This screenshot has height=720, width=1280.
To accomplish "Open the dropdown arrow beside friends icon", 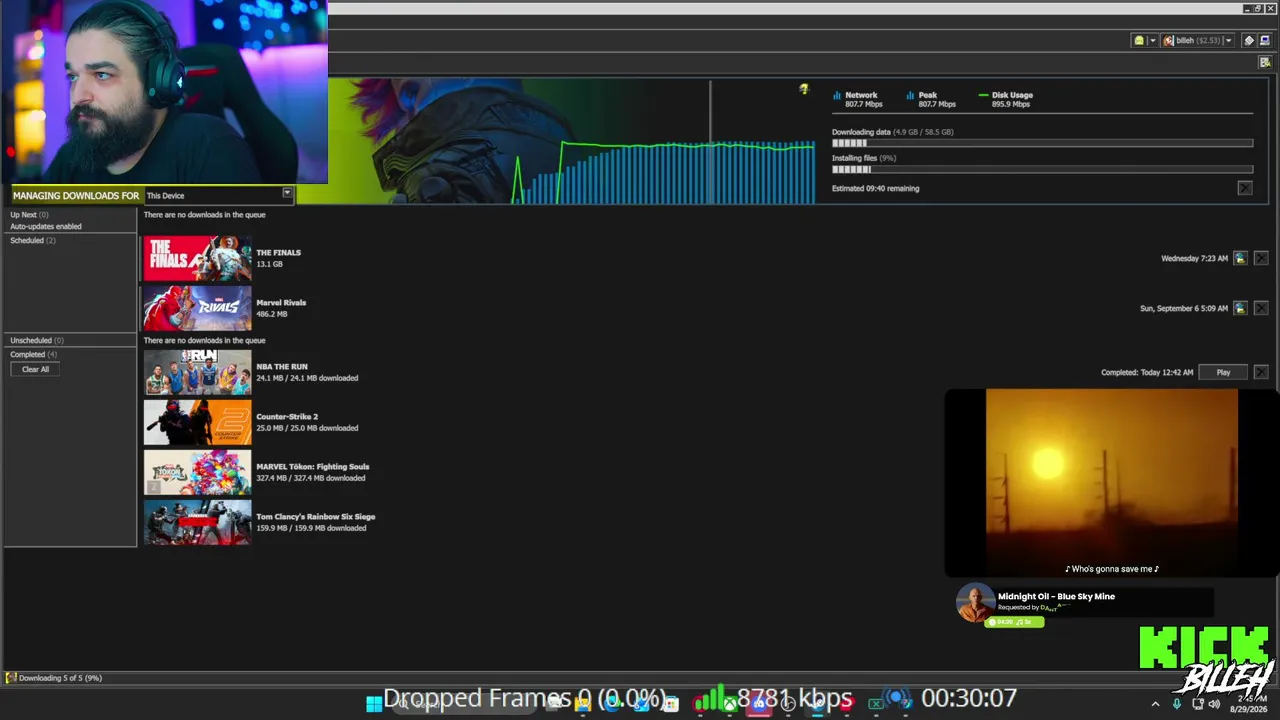I will point(1152,41).
